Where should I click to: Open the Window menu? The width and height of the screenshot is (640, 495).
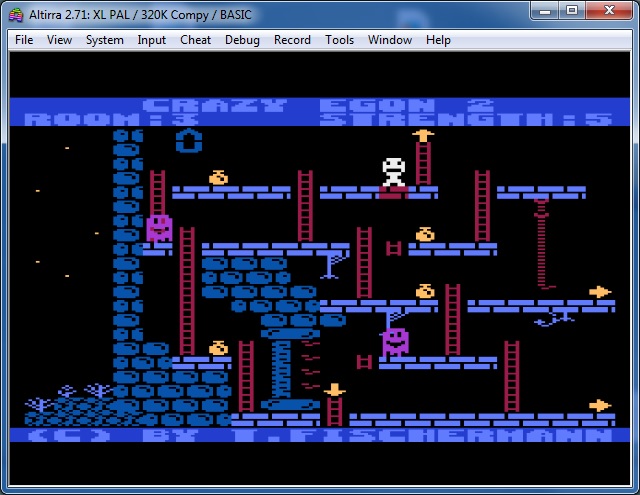click(x=390, y=40)
